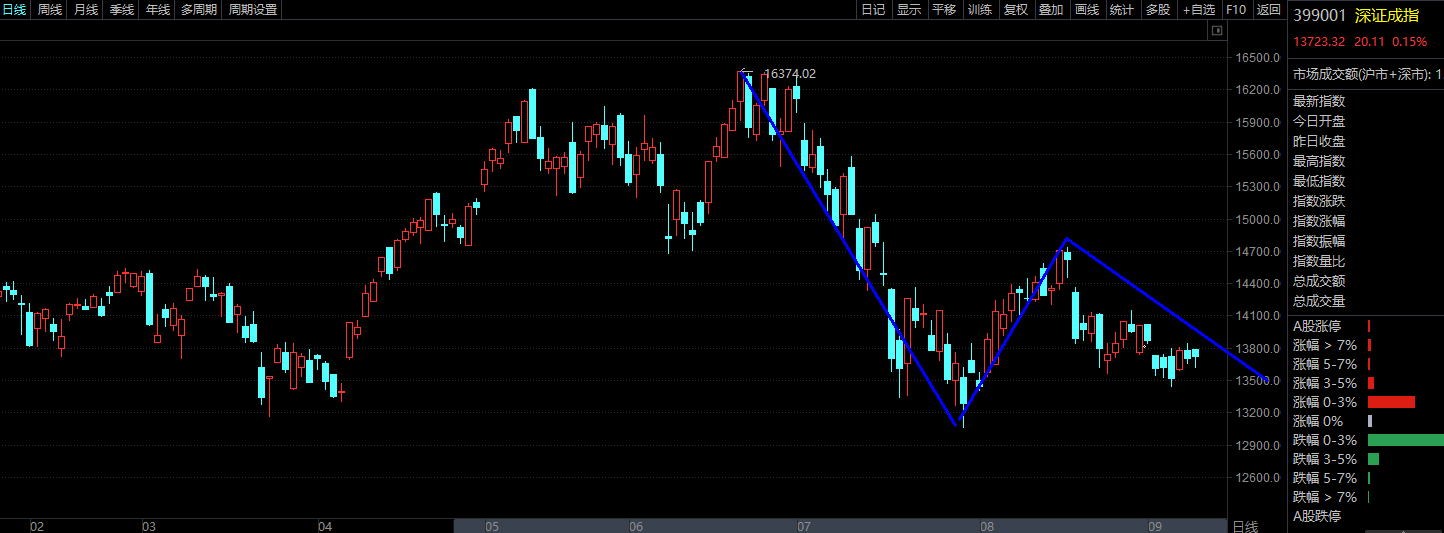Click the 16500.0 price axis label
The image size is (1444, 533).
pyautogui.click(x=1260, y=58)
